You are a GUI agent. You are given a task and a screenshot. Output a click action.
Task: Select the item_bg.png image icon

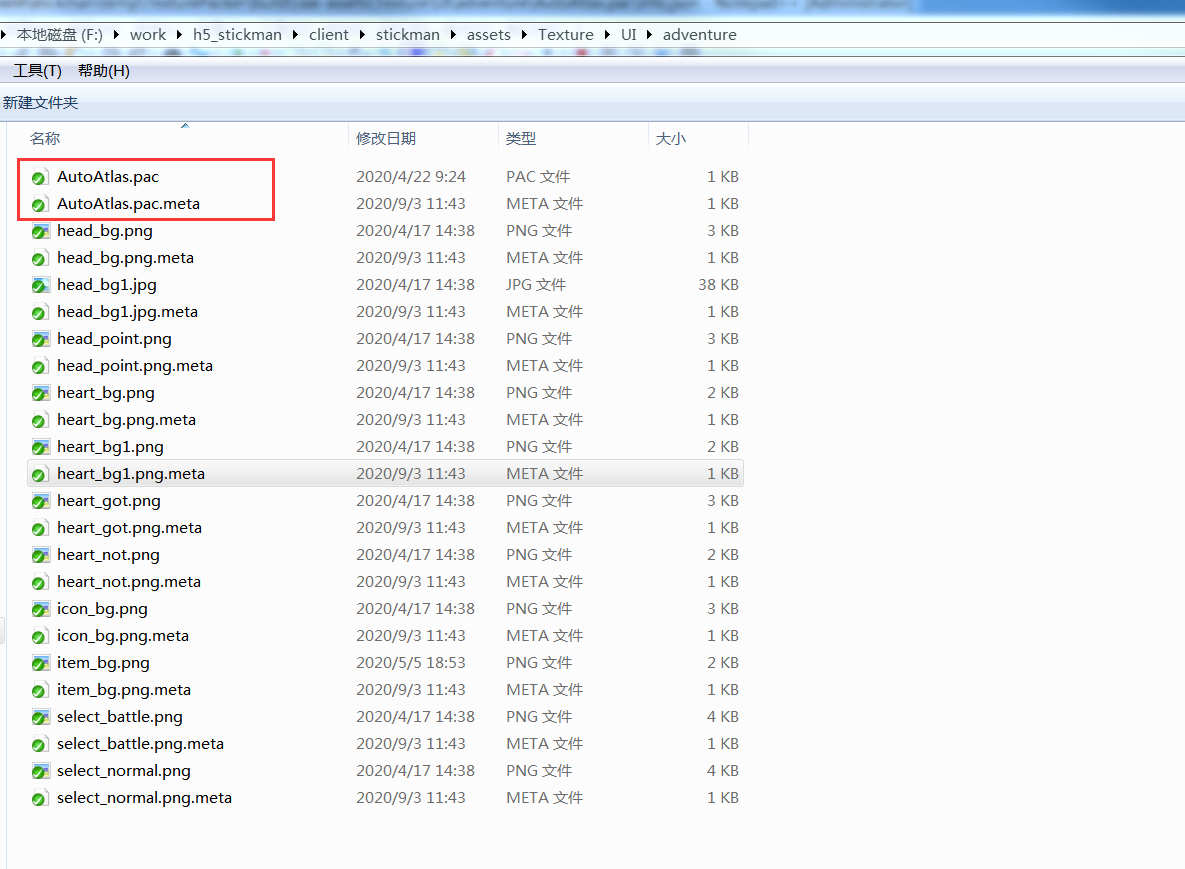point(40,663)
